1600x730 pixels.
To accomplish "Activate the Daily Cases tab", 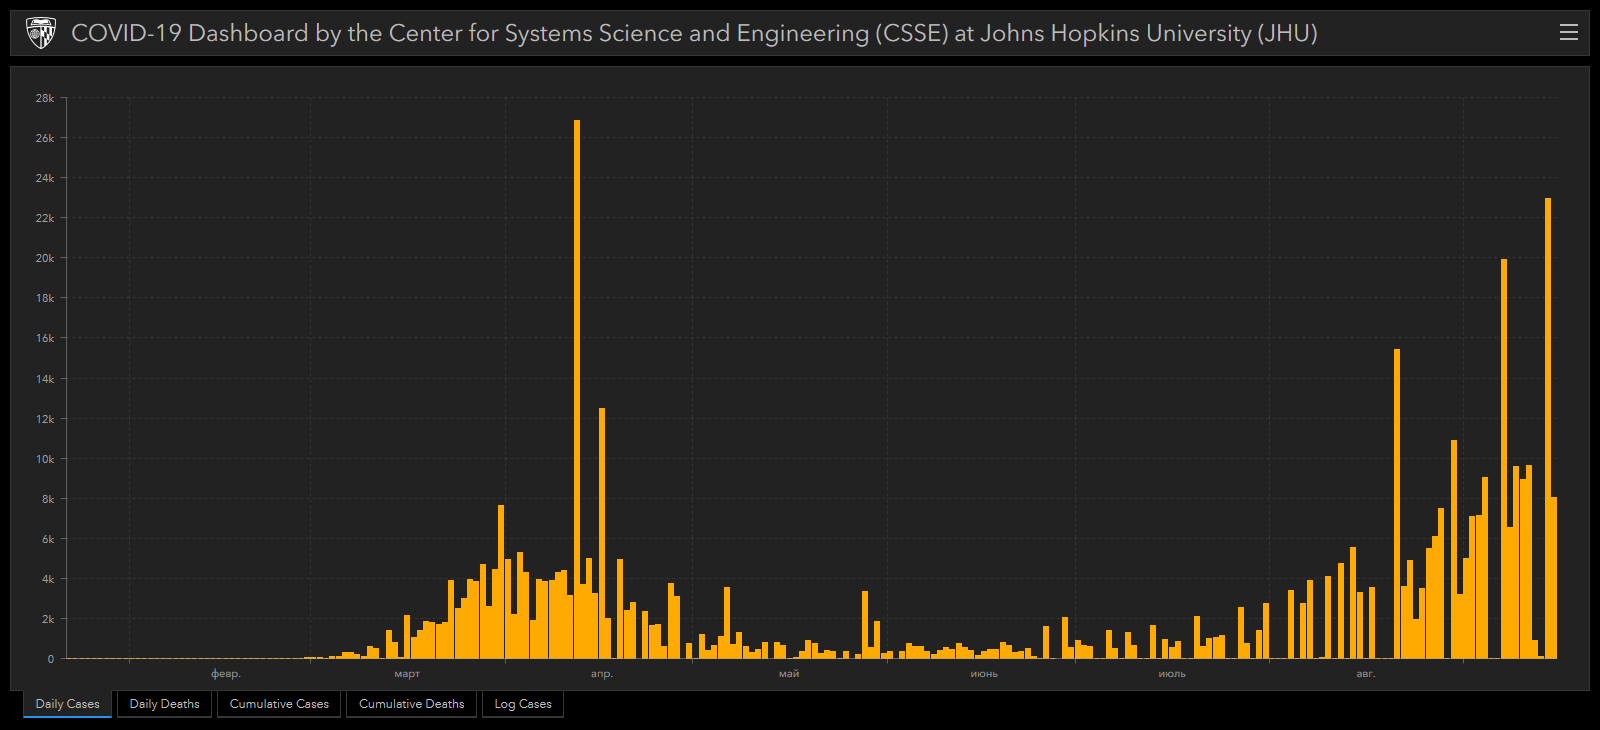I will point(67,704).
